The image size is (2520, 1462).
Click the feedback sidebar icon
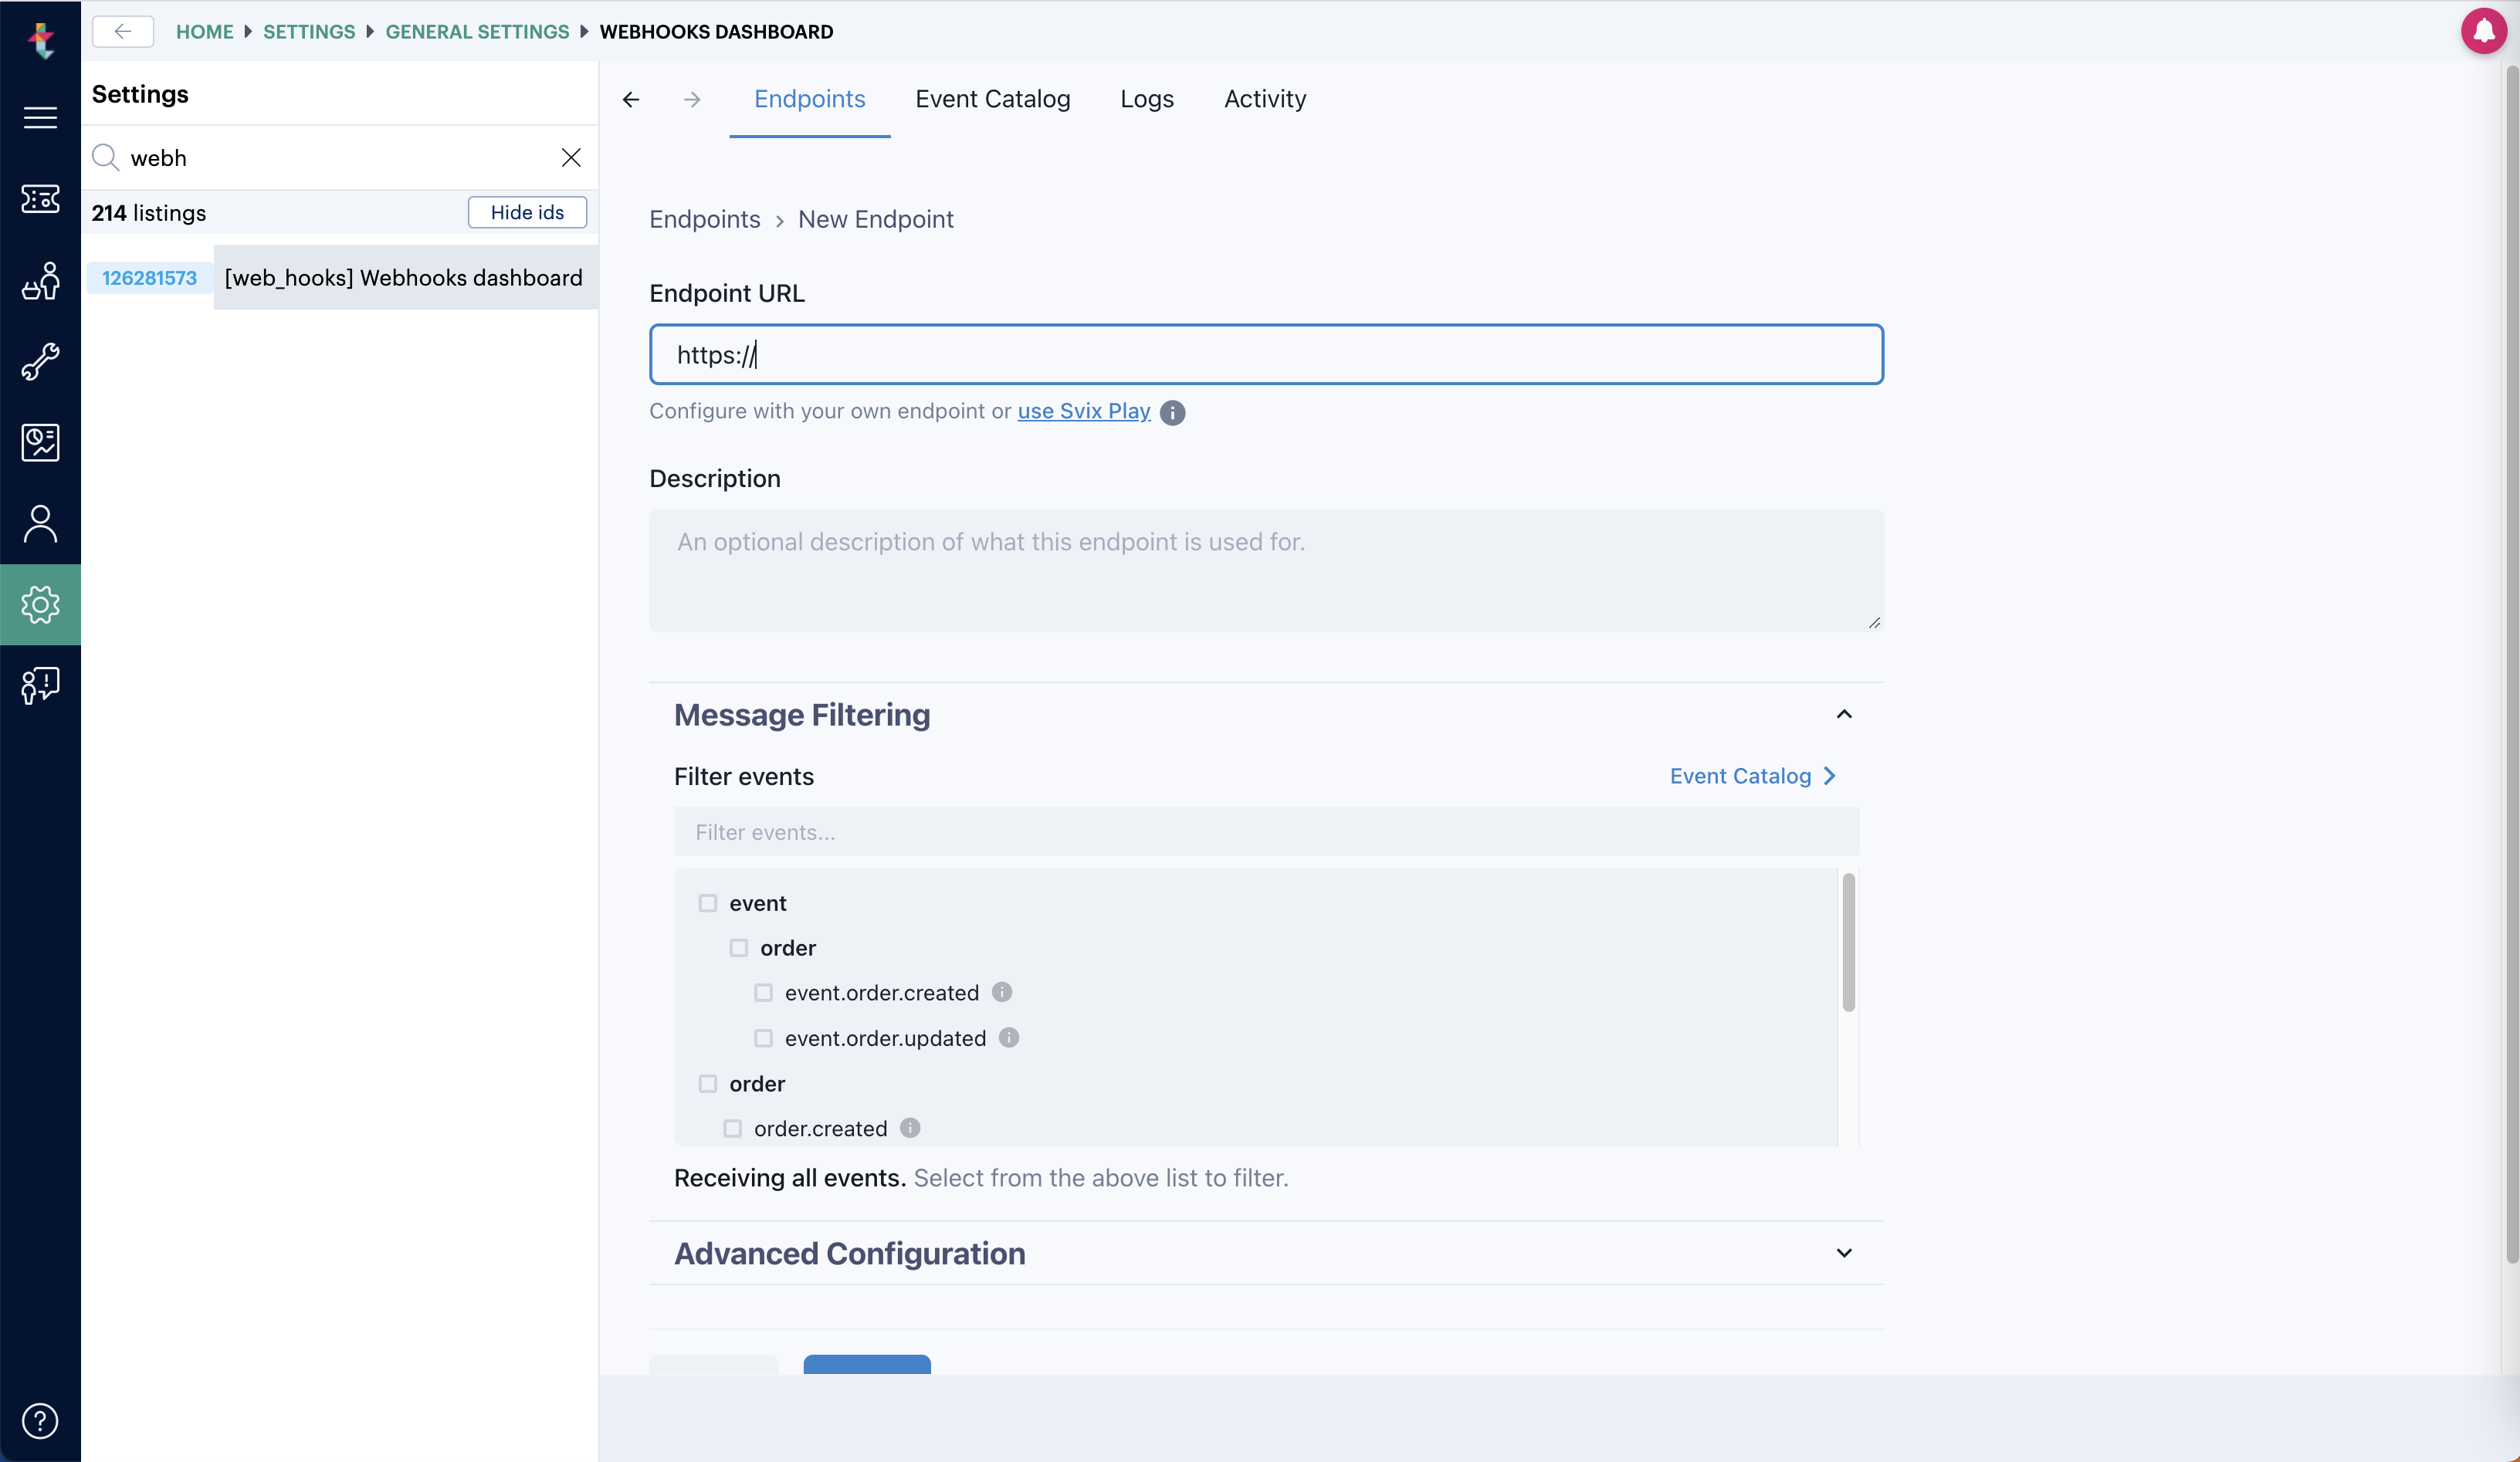click(40, 685)
